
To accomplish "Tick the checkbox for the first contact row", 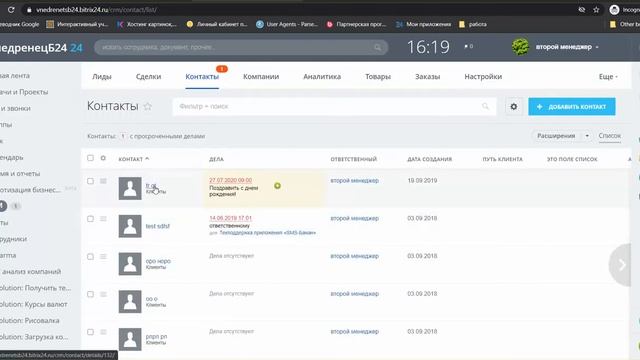I will tap(90, 181).
